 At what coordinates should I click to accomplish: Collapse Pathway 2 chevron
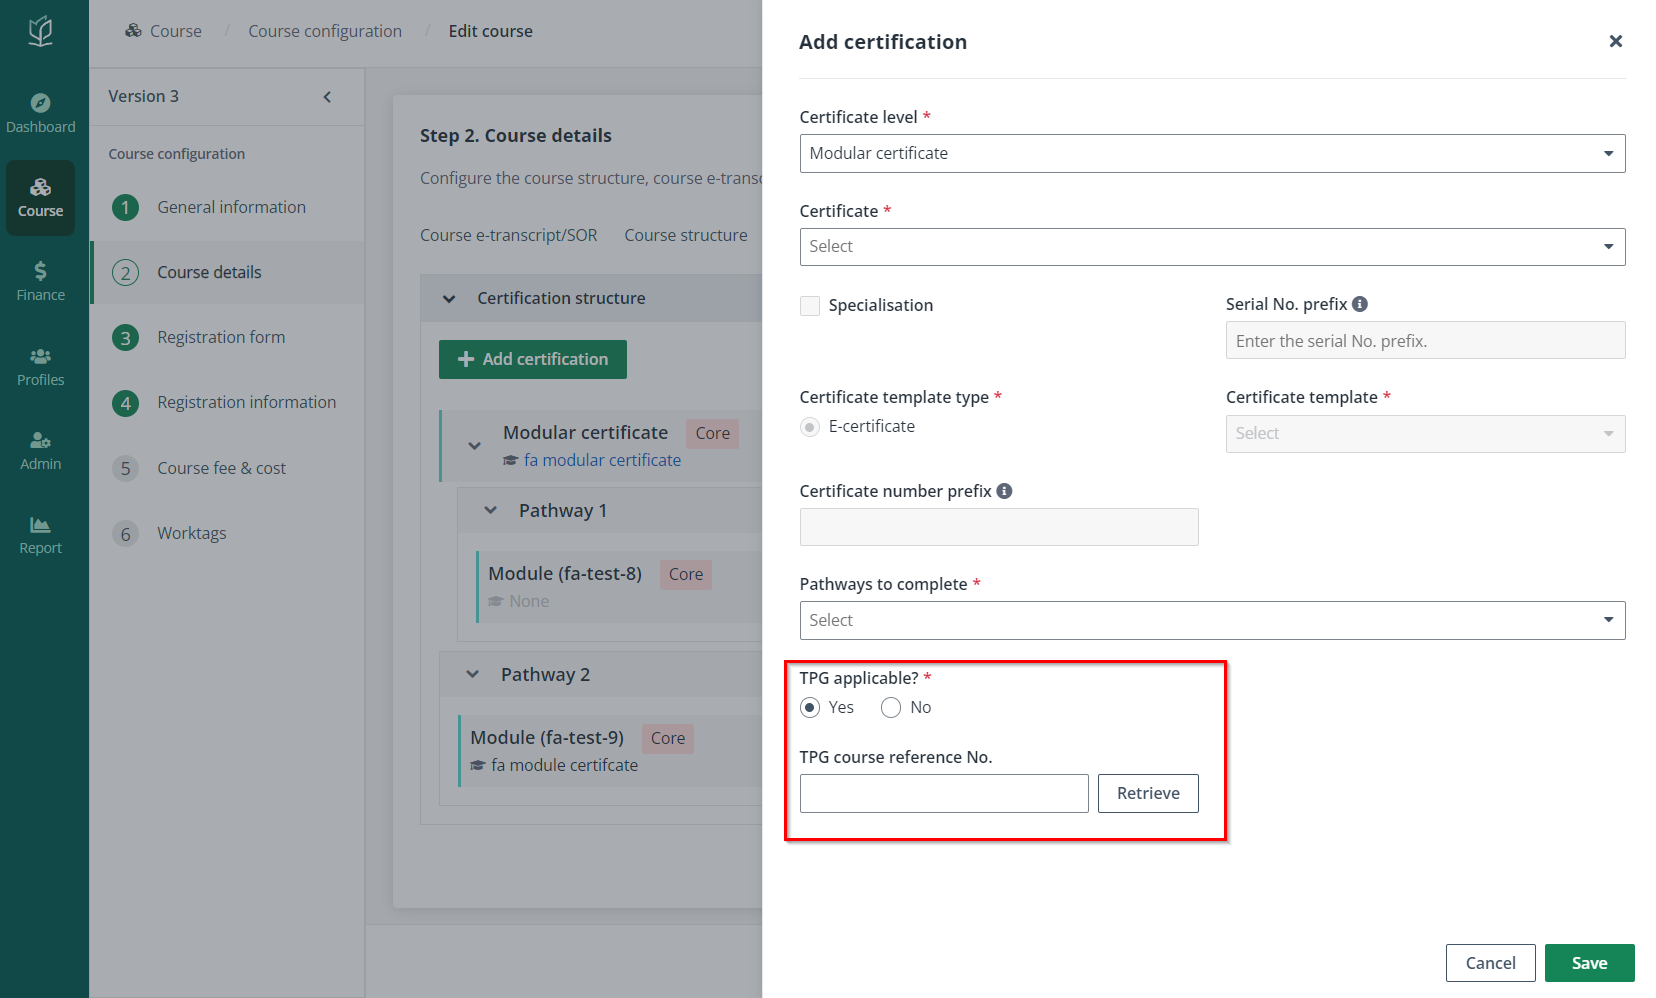(x=472, y=675)
